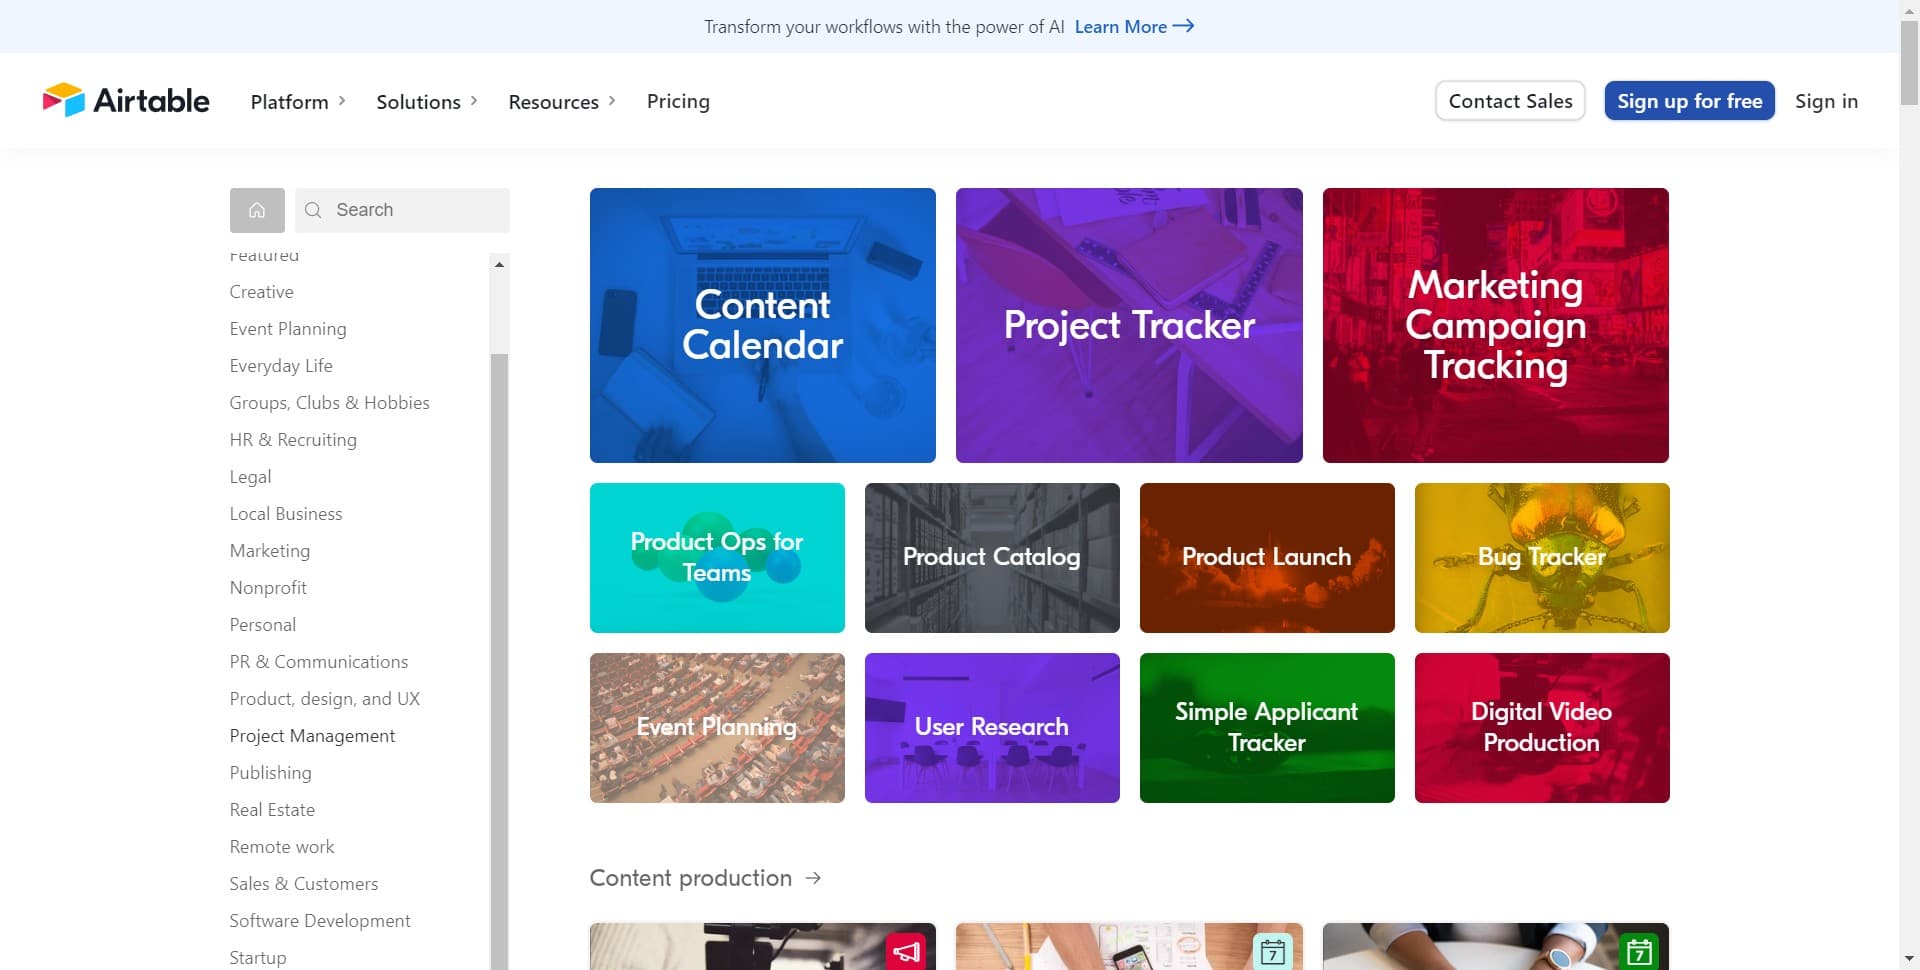Click the green calendar badge on the rightmost card

point(1638,950)
